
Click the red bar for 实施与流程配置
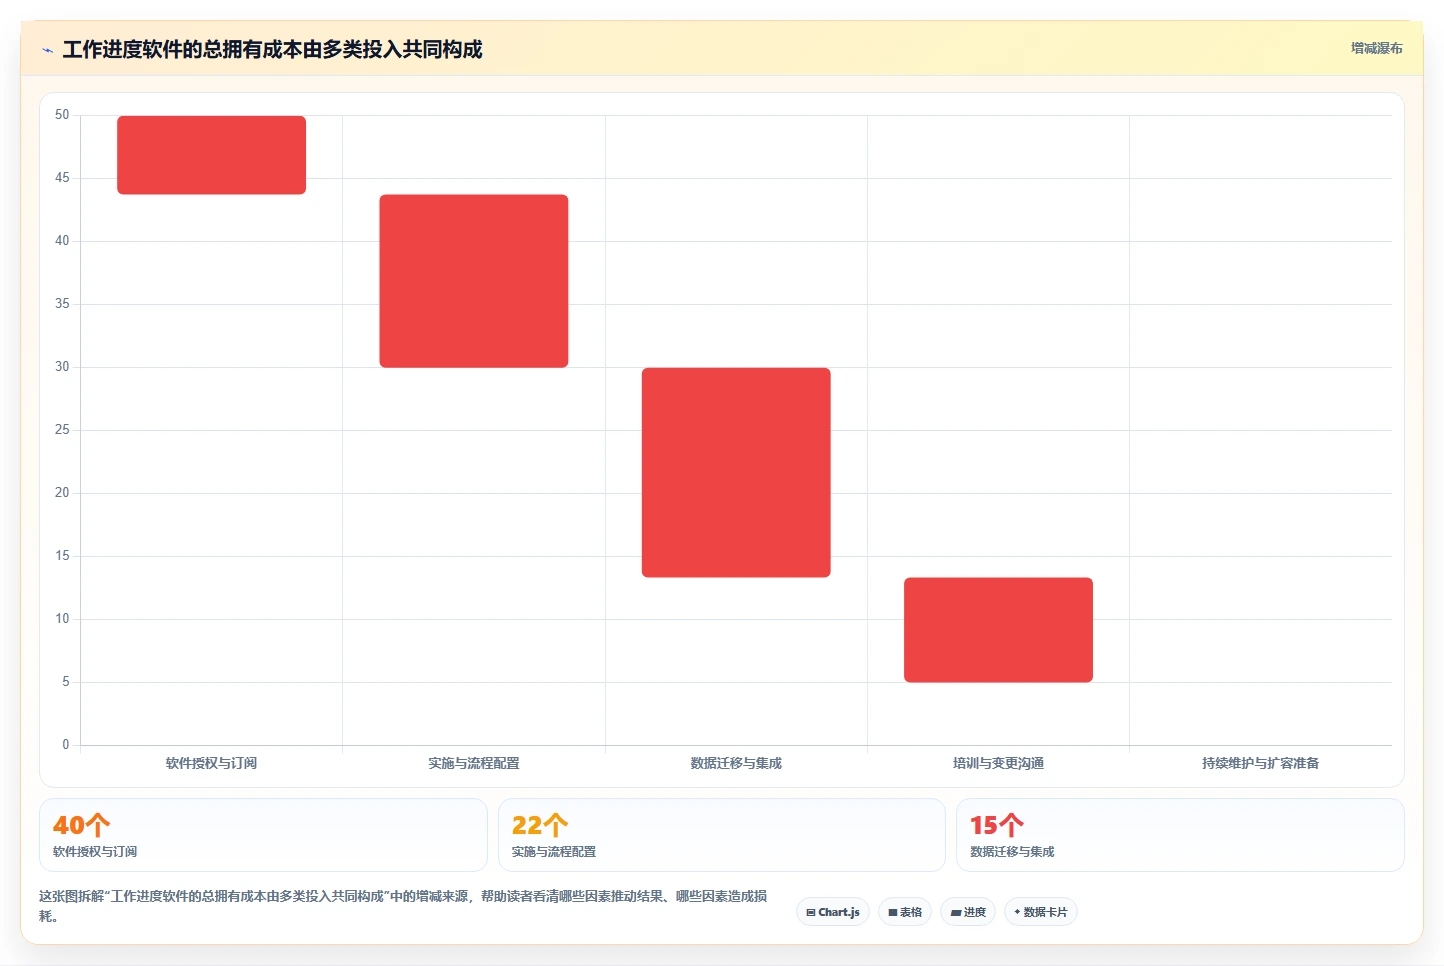coord(474,281)
